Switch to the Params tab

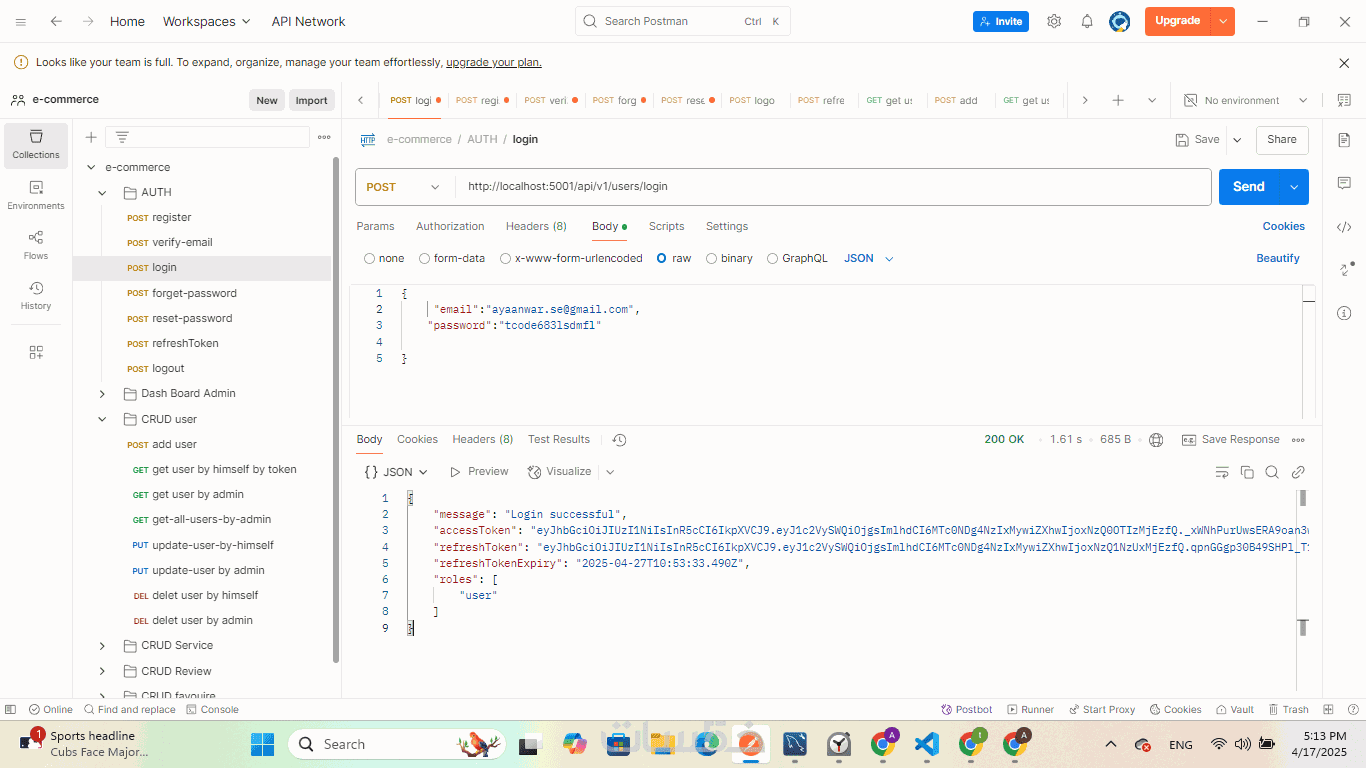tap(376, 227)
